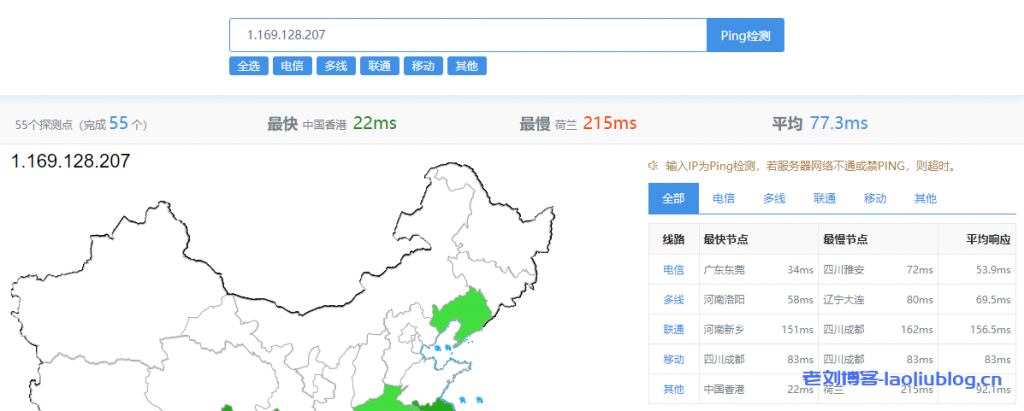This screenshot has height=411, width=1024.
Task: Switch to the 多线 tab in results panel
Action: 774,199
